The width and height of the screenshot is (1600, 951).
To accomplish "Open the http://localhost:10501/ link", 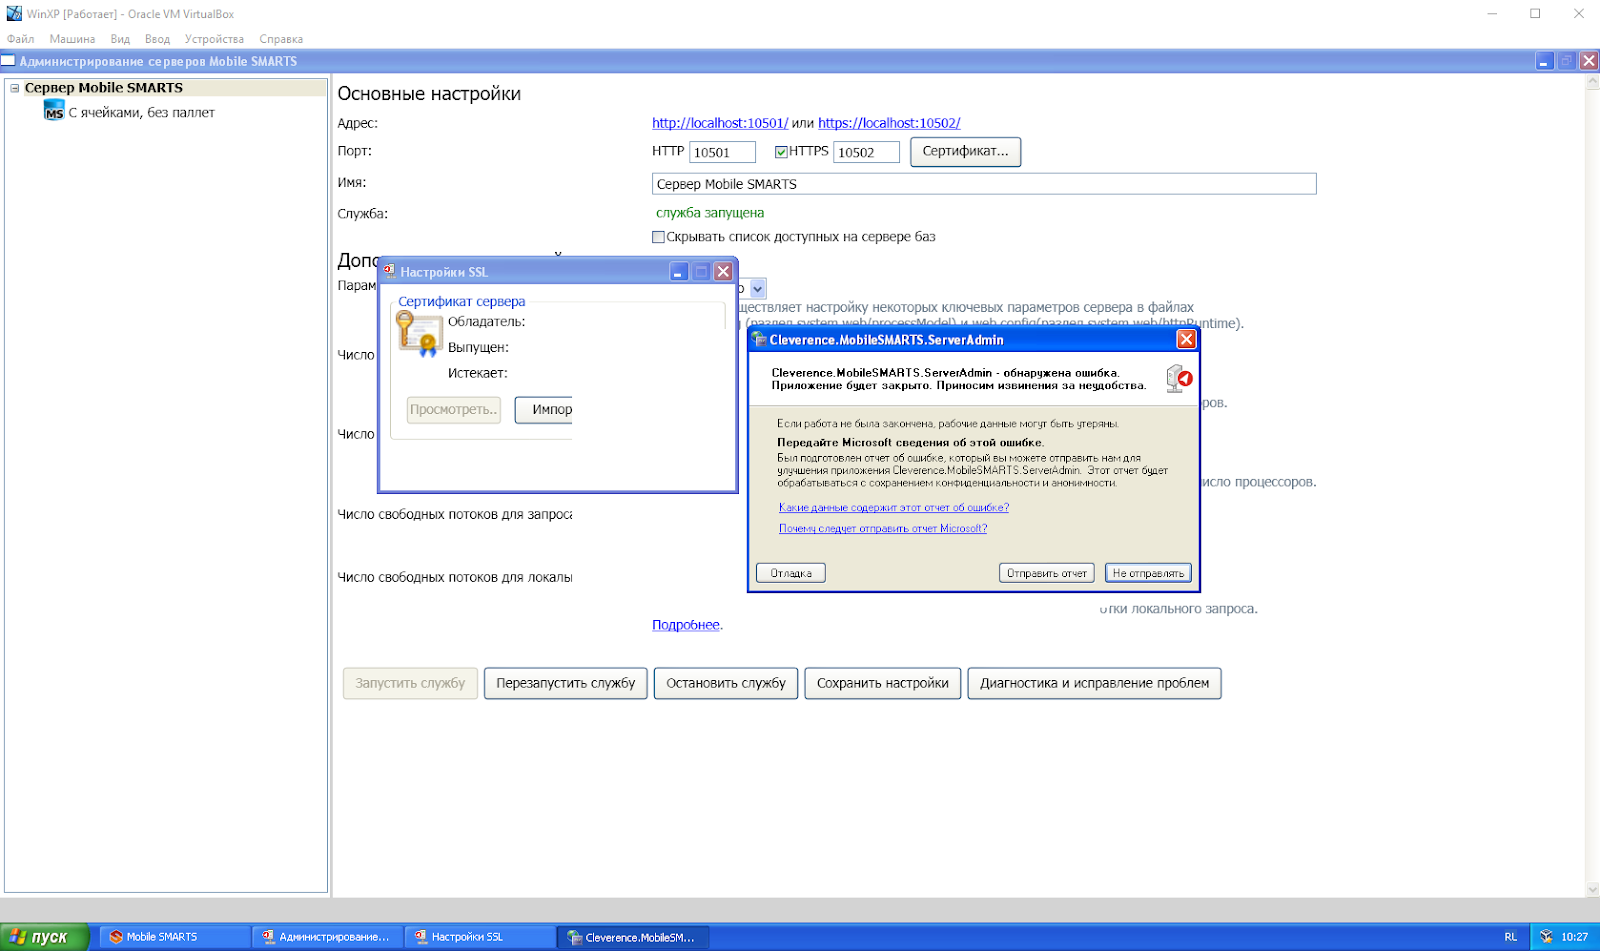I will (x=720, y=123).
